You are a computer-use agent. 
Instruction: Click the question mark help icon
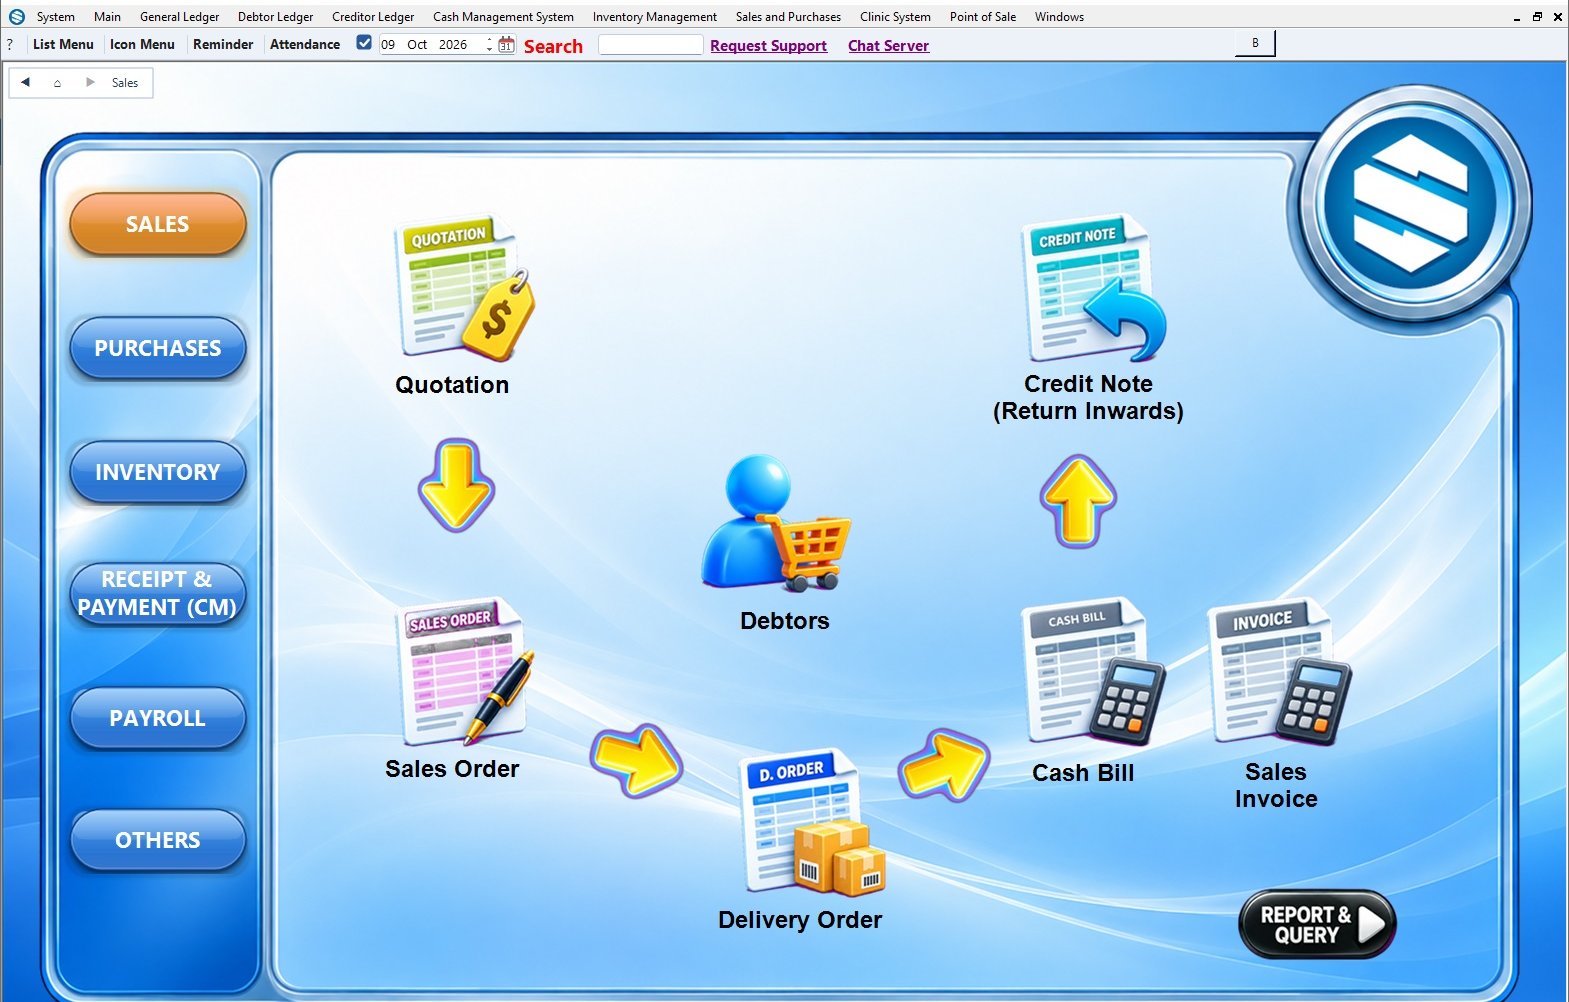pyautogui.click(x=10, y=44)
